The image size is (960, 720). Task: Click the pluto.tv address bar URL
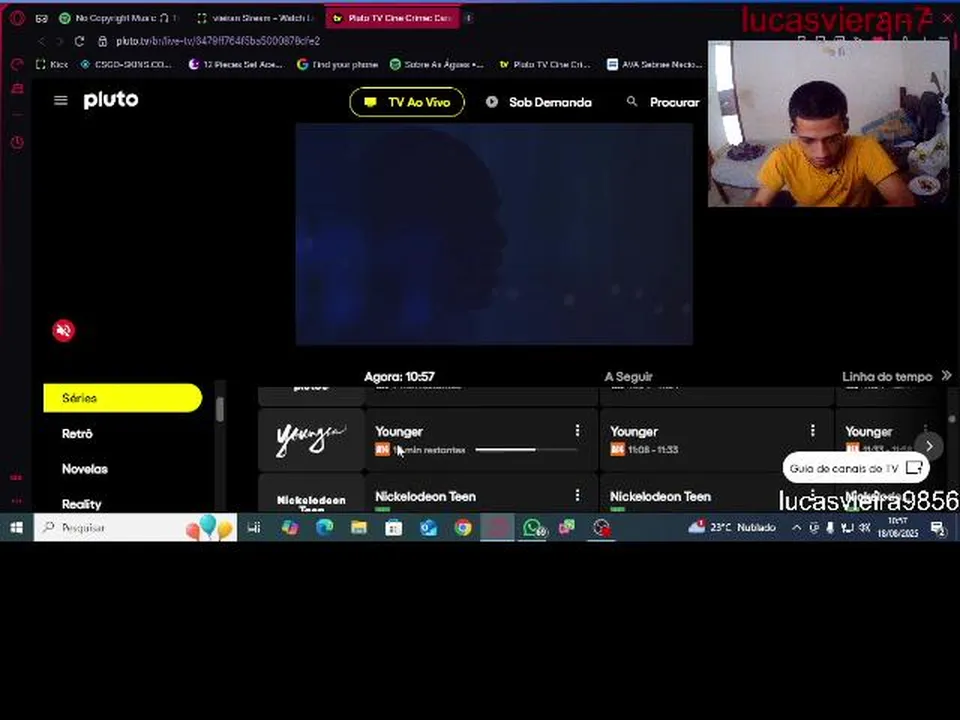point(218,41)
